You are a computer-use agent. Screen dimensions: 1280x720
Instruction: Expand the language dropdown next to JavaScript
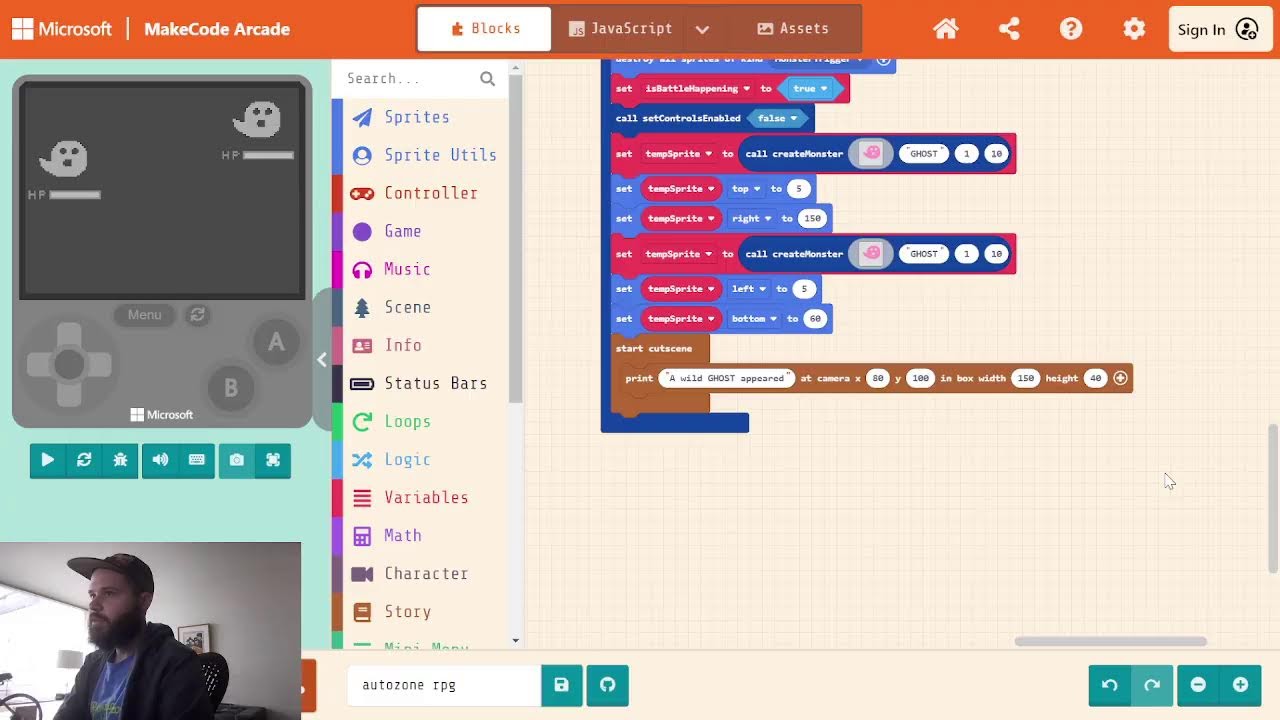pos(702,29)
